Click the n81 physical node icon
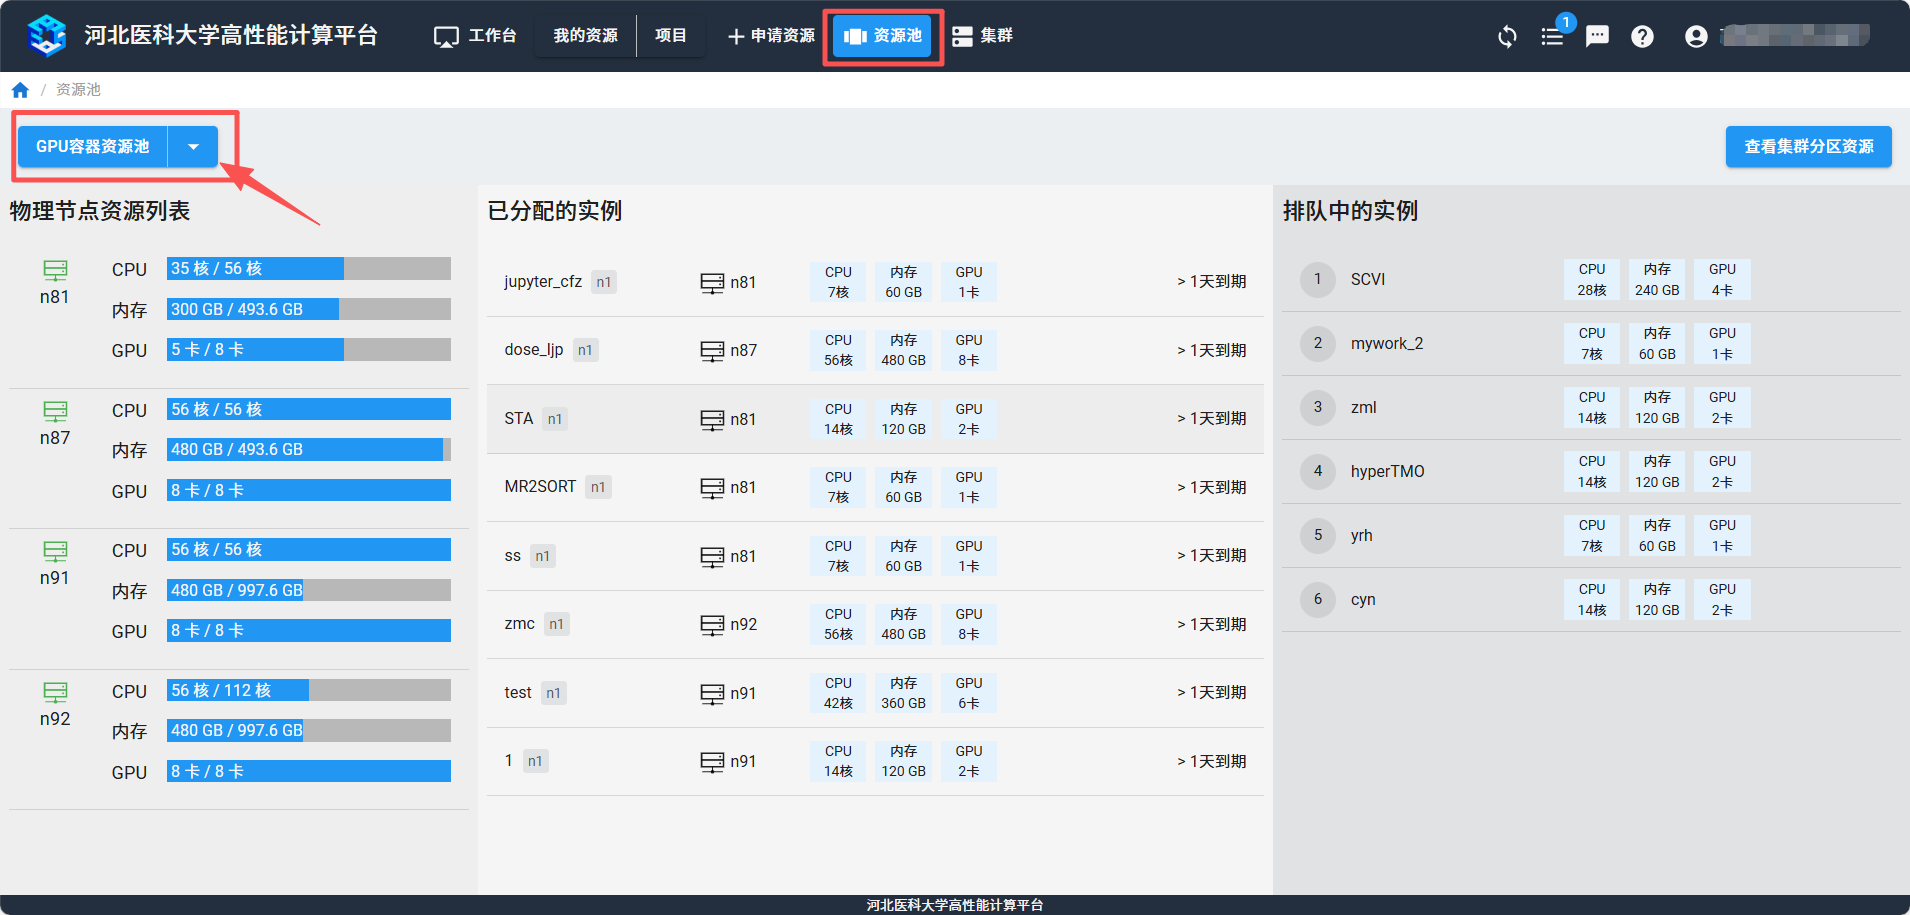The height and width of the screenshot is (915, 1910). [55, 270]
